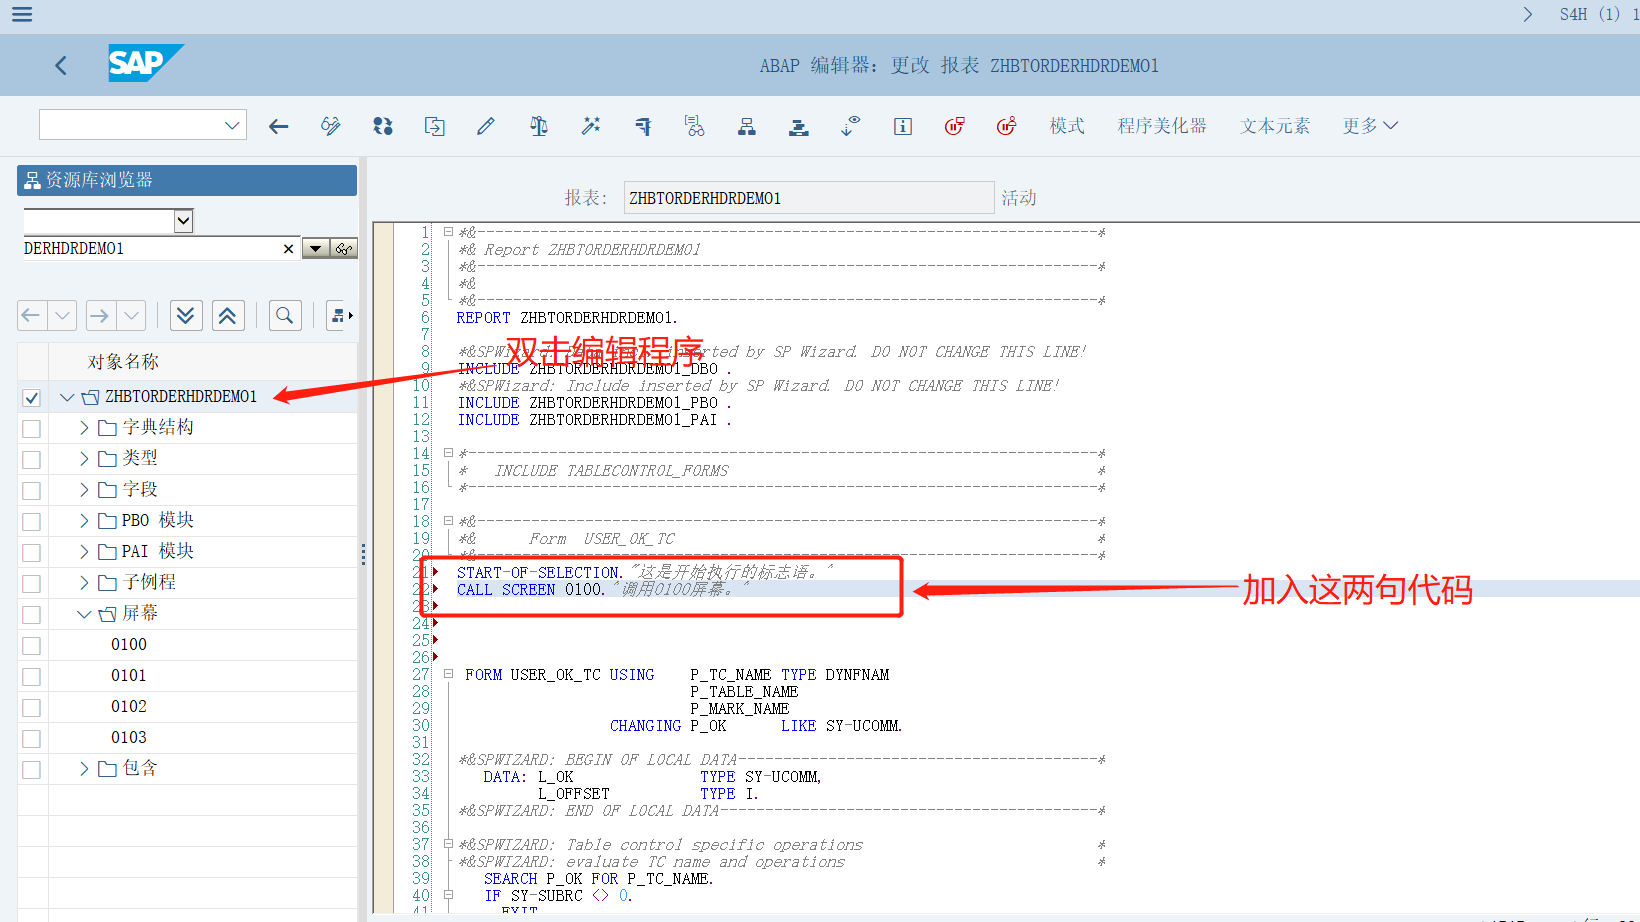Check the box for screen 0102

click(x=32, y=708)
